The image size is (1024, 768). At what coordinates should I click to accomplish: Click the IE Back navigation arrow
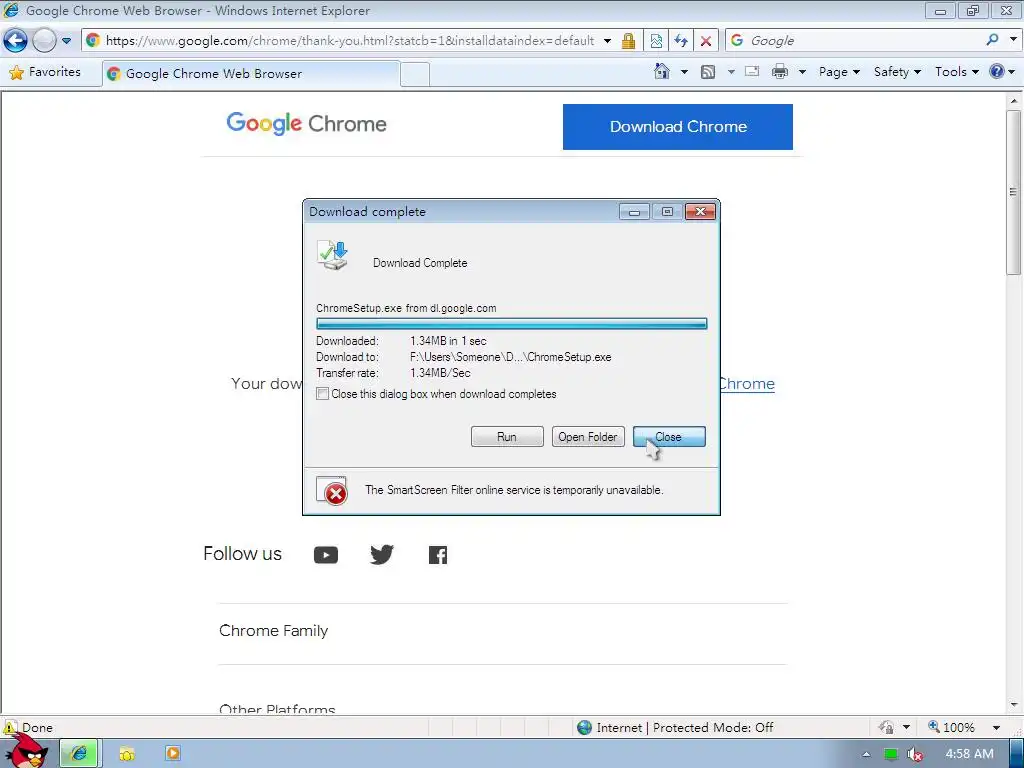point(16,40)
